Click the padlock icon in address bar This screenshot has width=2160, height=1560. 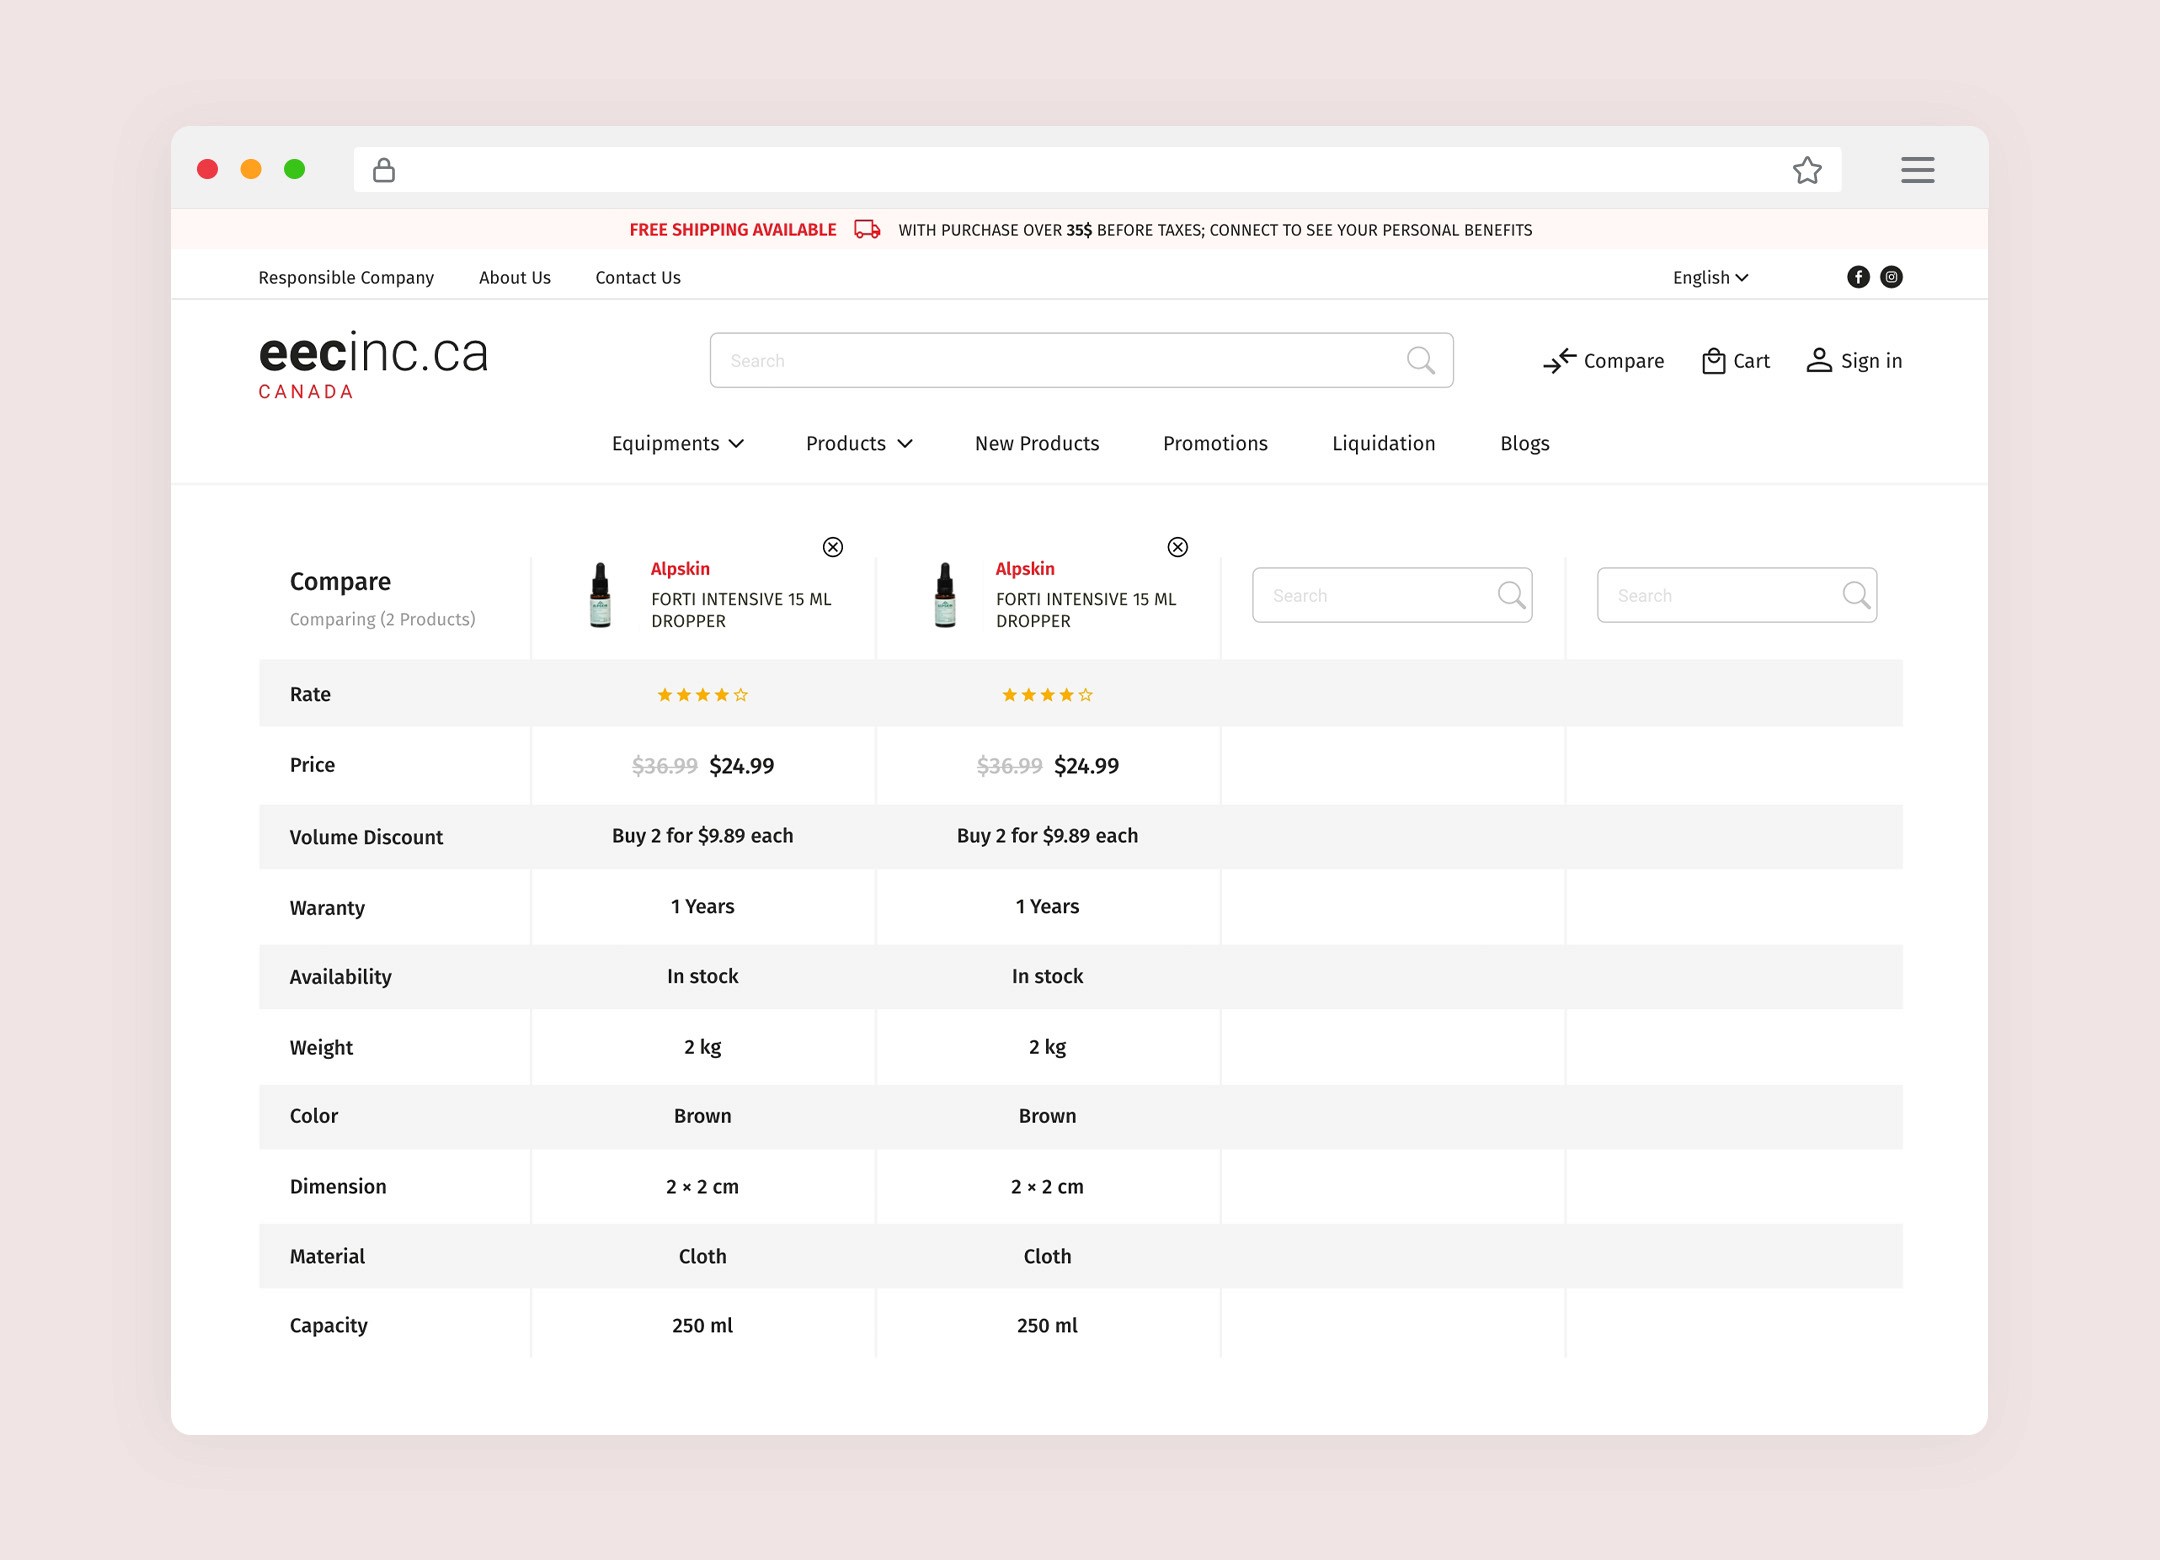pyautogui.click(x=384, y=170)
